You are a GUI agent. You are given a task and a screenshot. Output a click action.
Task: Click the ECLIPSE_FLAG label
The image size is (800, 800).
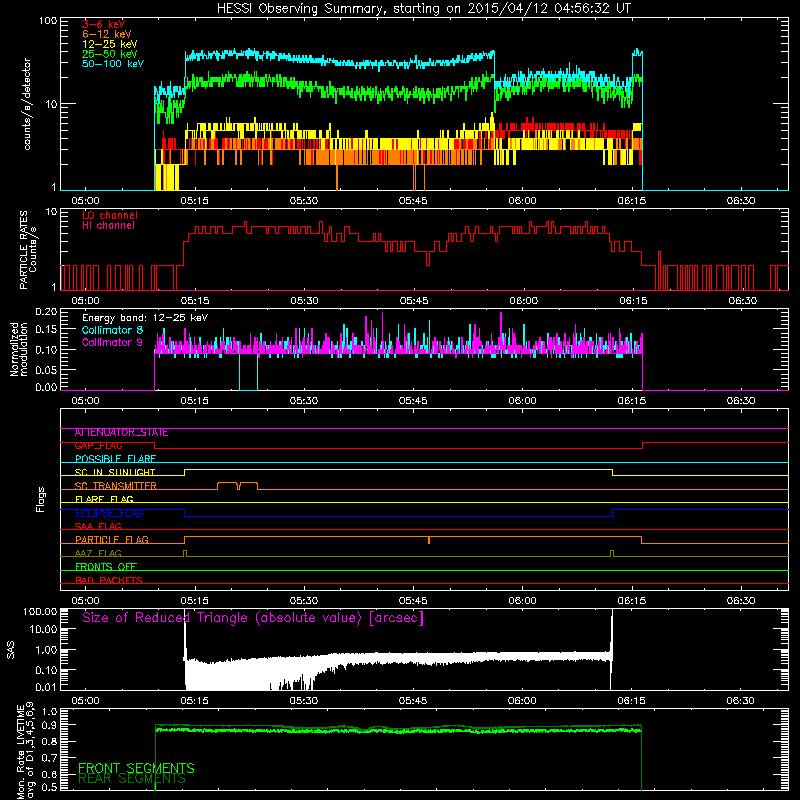click(109, 513)
